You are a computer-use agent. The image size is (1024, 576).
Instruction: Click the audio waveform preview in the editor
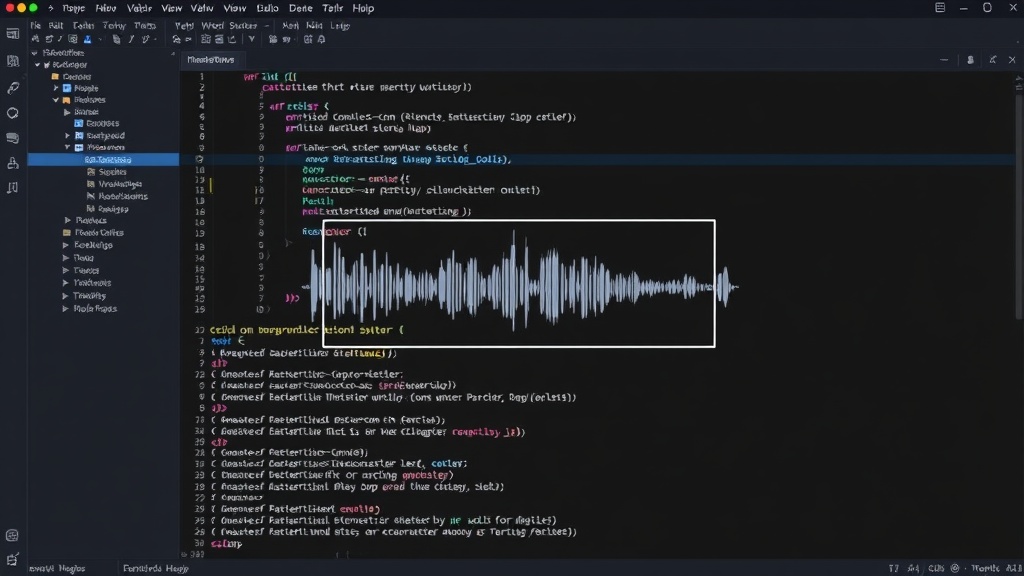tap(519, 283)
